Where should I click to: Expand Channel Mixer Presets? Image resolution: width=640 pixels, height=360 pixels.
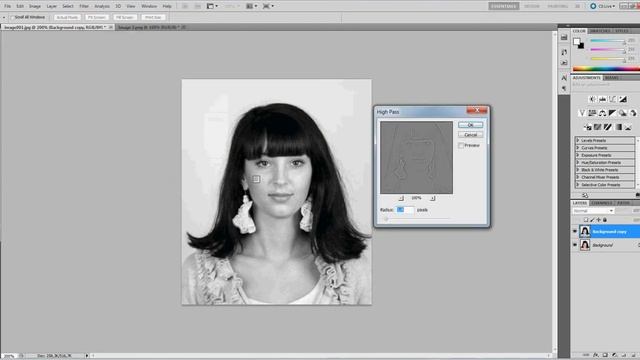click(x=578, y=177)
